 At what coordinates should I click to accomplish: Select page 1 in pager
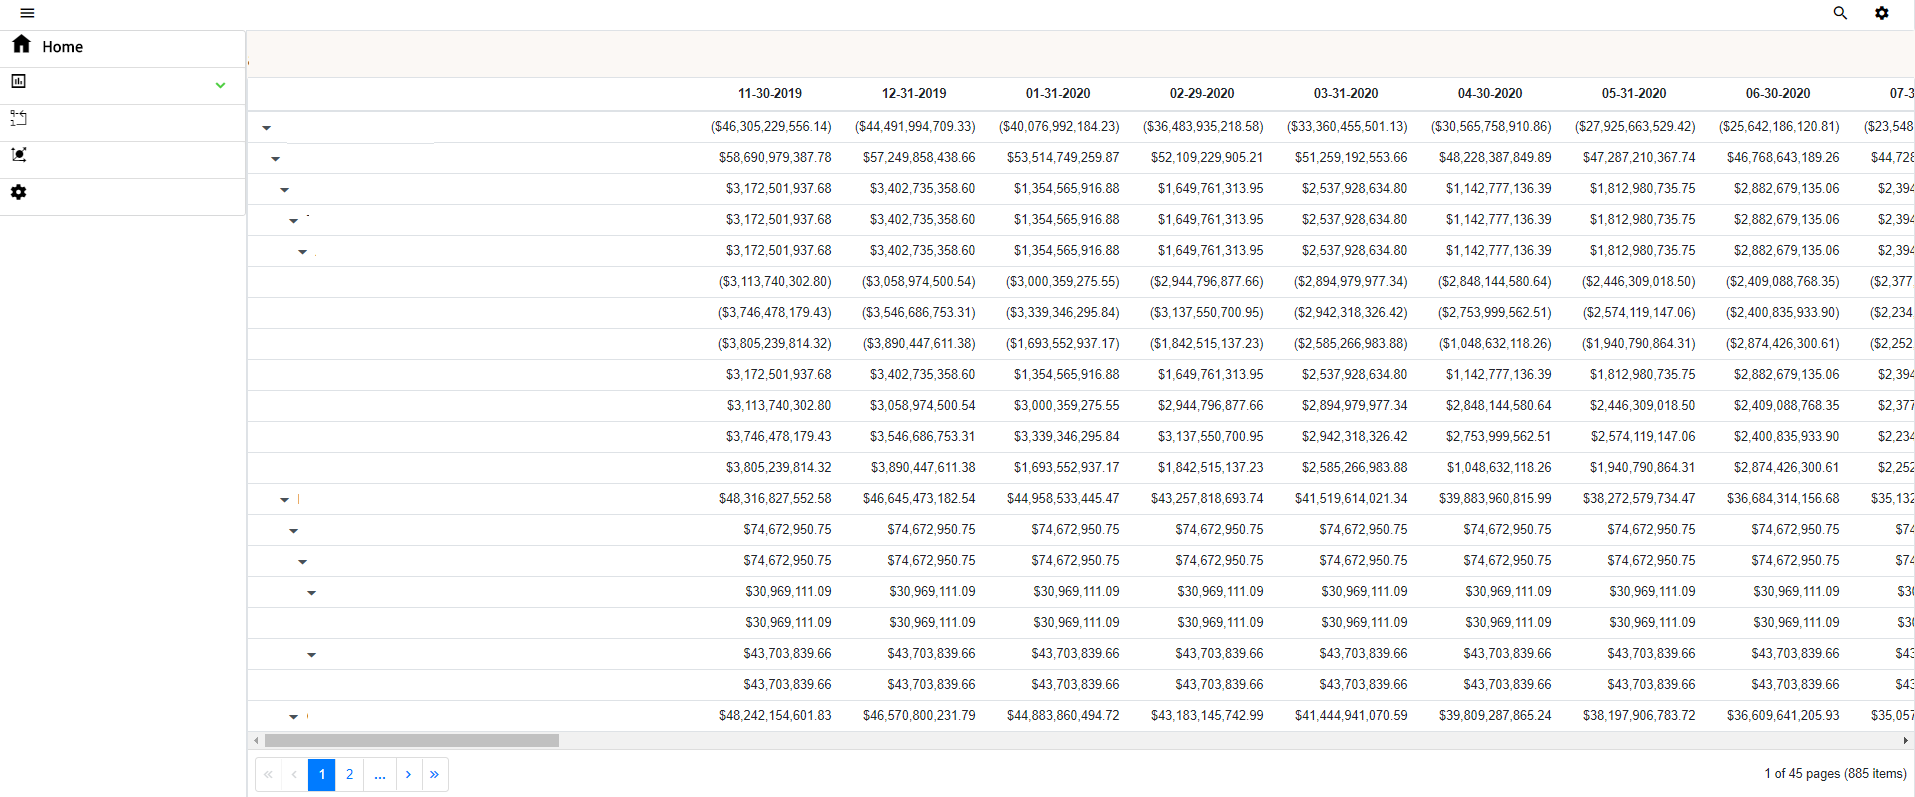(322, 774)
